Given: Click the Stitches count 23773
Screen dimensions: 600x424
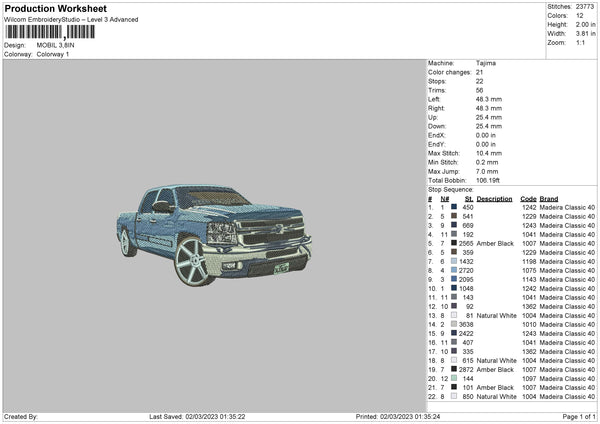Looking at the screenshot, I should [586, 7].
